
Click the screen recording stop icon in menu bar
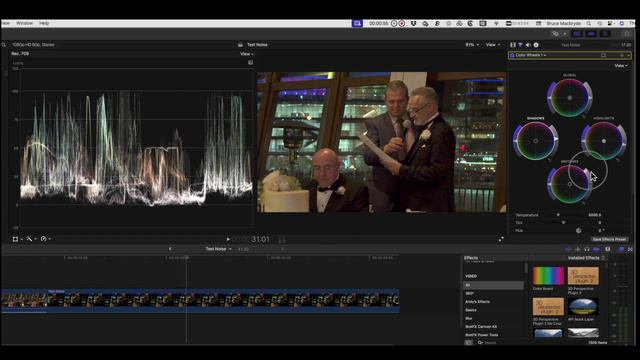pyautogui.click(x=402, y=24)
